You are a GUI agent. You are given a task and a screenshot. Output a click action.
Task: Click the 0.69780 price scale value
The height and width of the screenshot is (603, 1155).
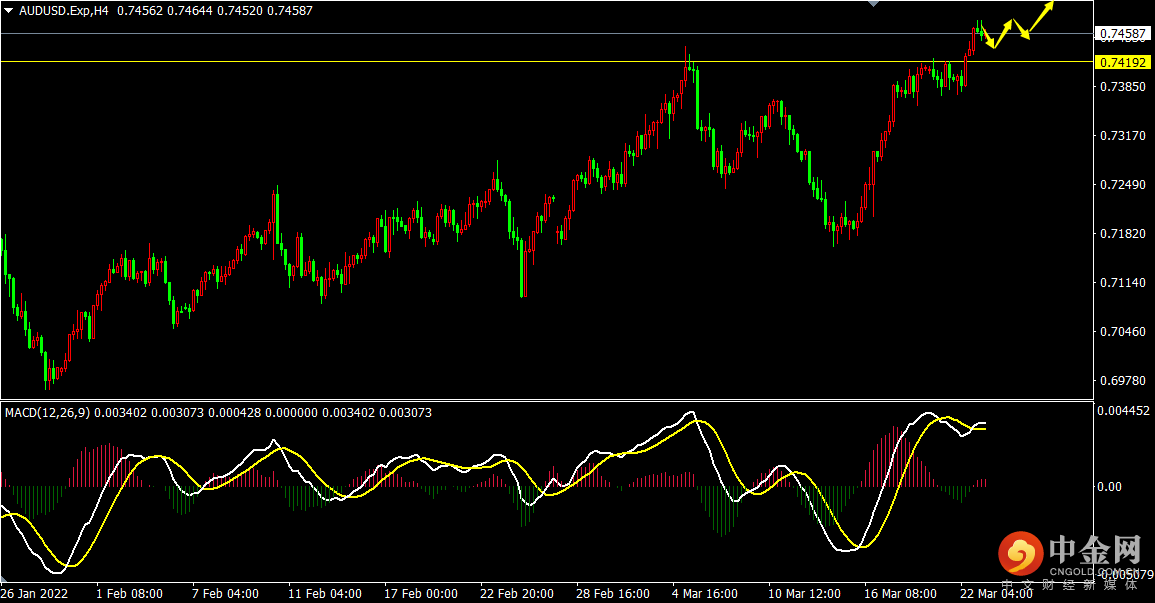(1123, 381)
